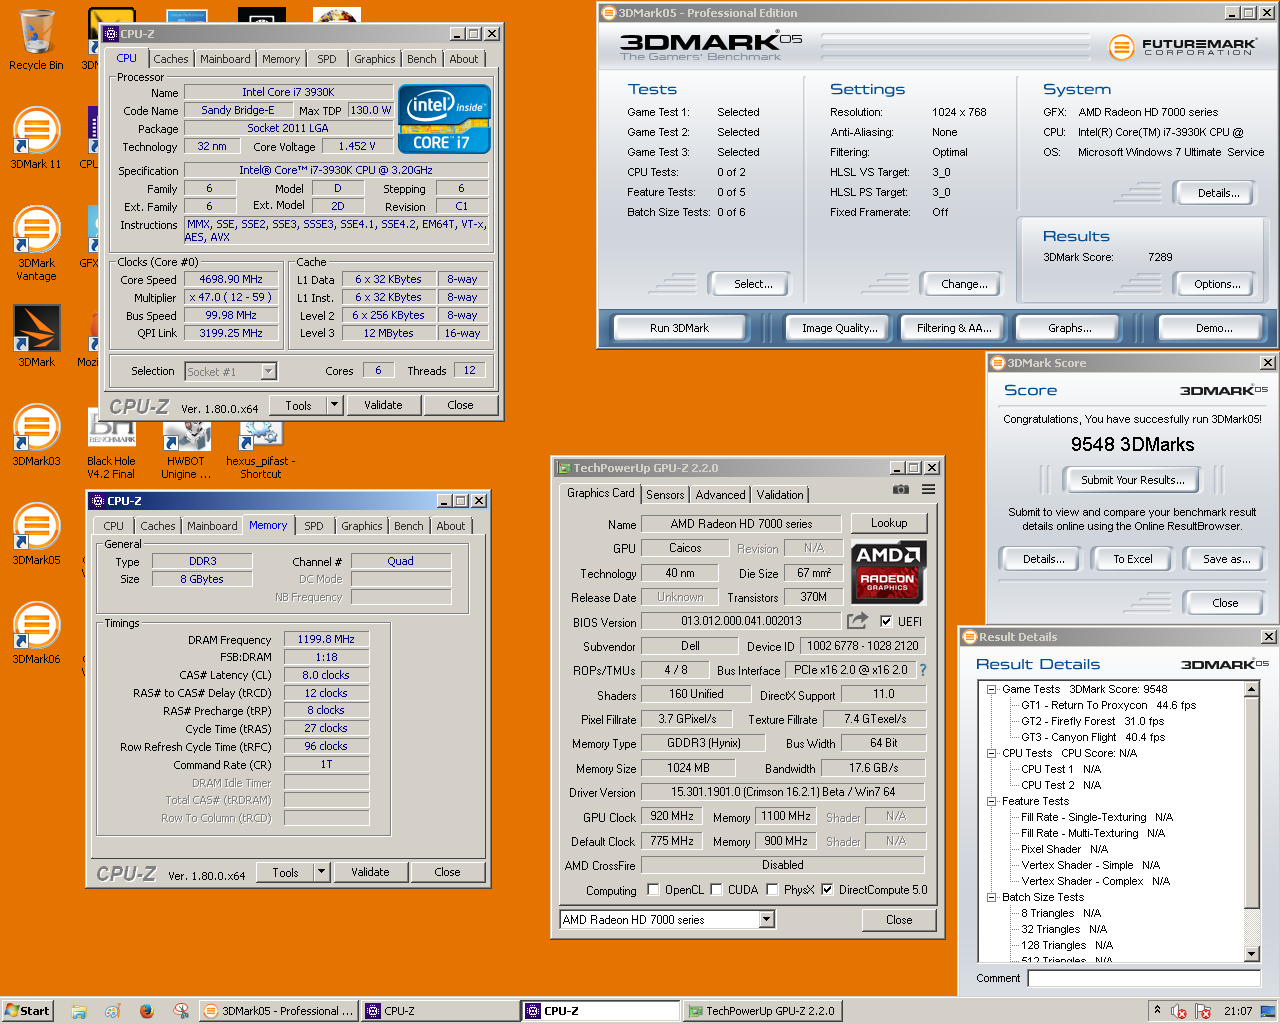The height and width of the screenshot is (1024, 1280).
Task: Launch the 3DMark06 desktop shortcut
Action: 36,633
